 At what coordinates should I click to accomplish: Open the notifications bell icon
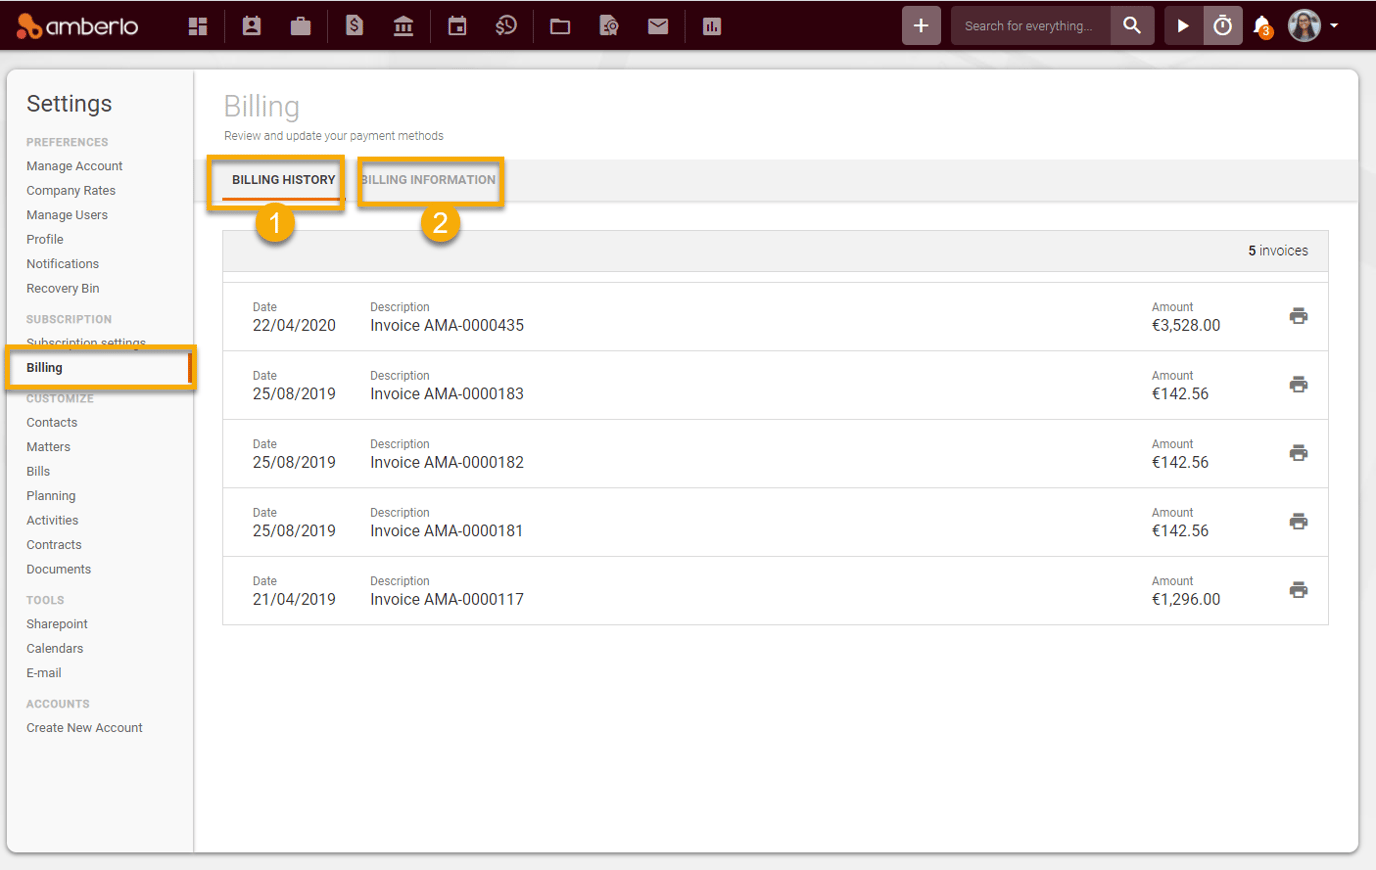pyautogui.click(x=1262, y=26)
